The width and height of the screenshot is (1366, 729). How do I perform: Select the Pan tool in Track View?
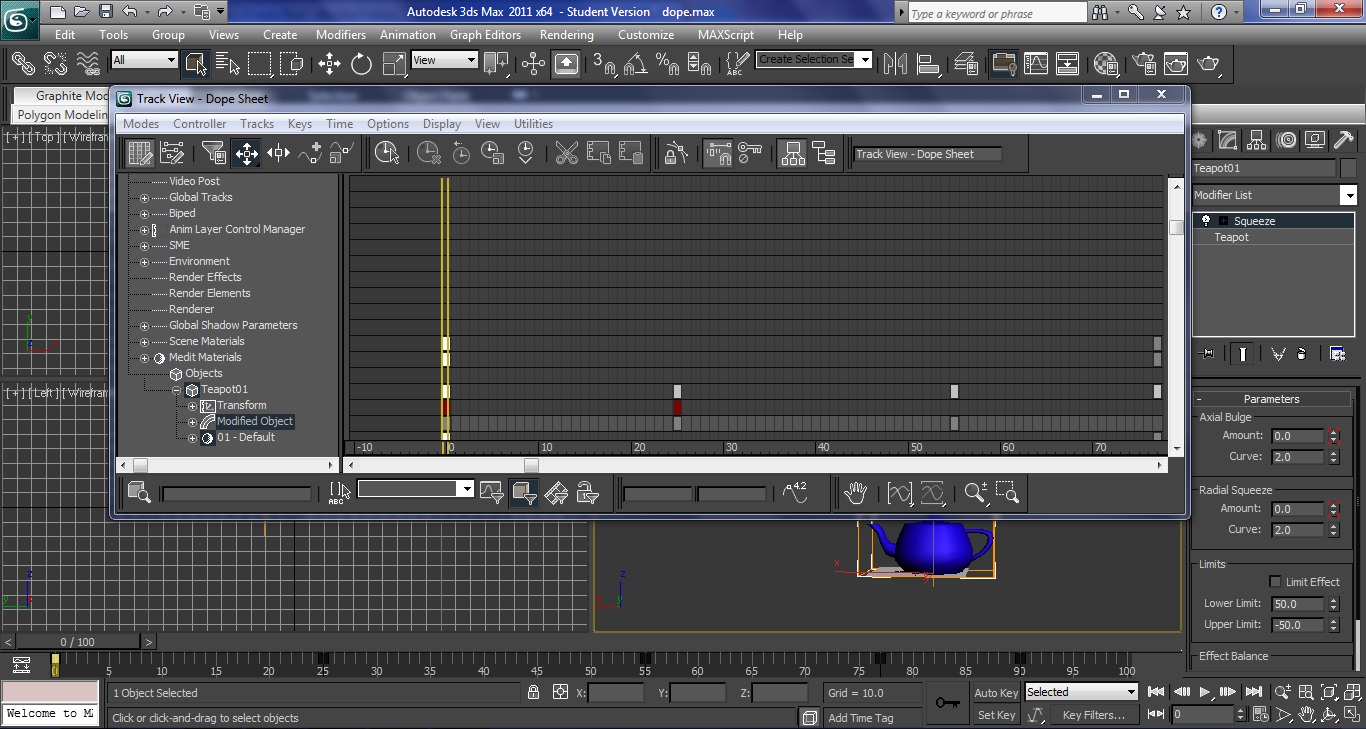(x=857, y=492)
